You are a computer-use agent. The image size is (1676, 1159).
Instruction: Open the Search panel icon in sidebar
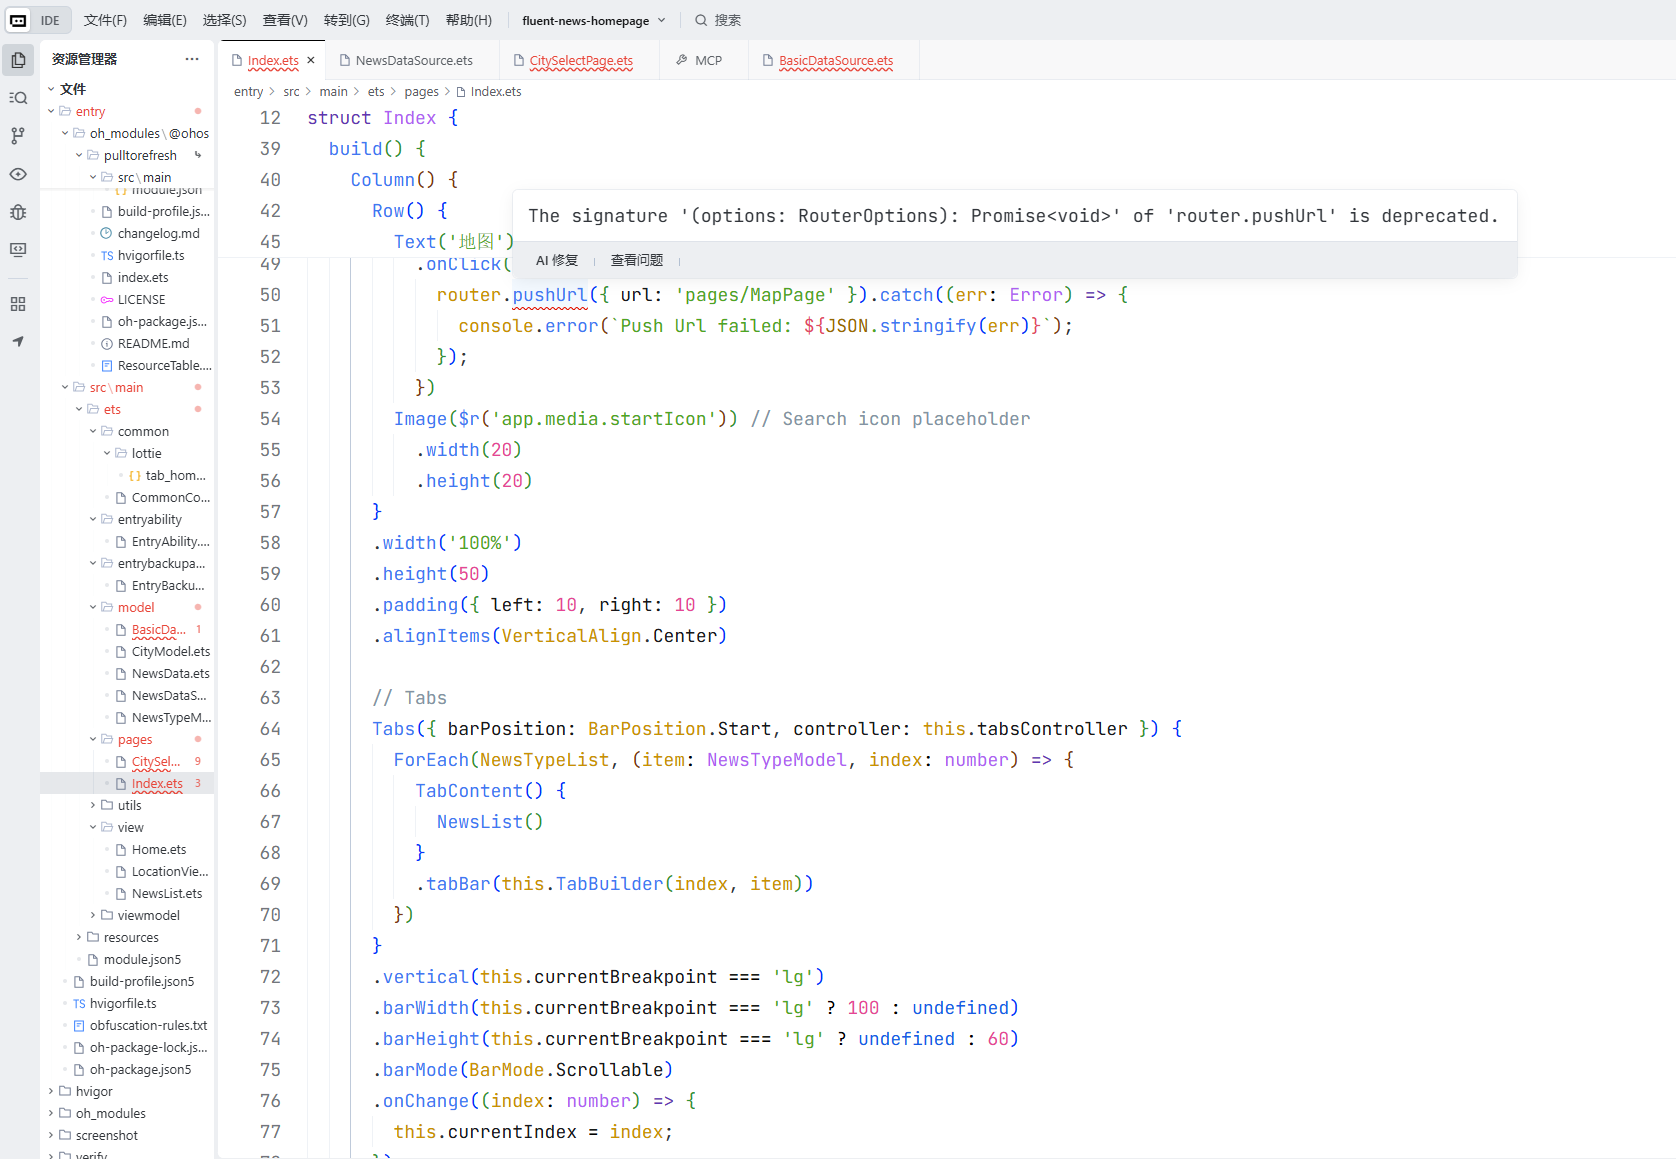point(18,98)
